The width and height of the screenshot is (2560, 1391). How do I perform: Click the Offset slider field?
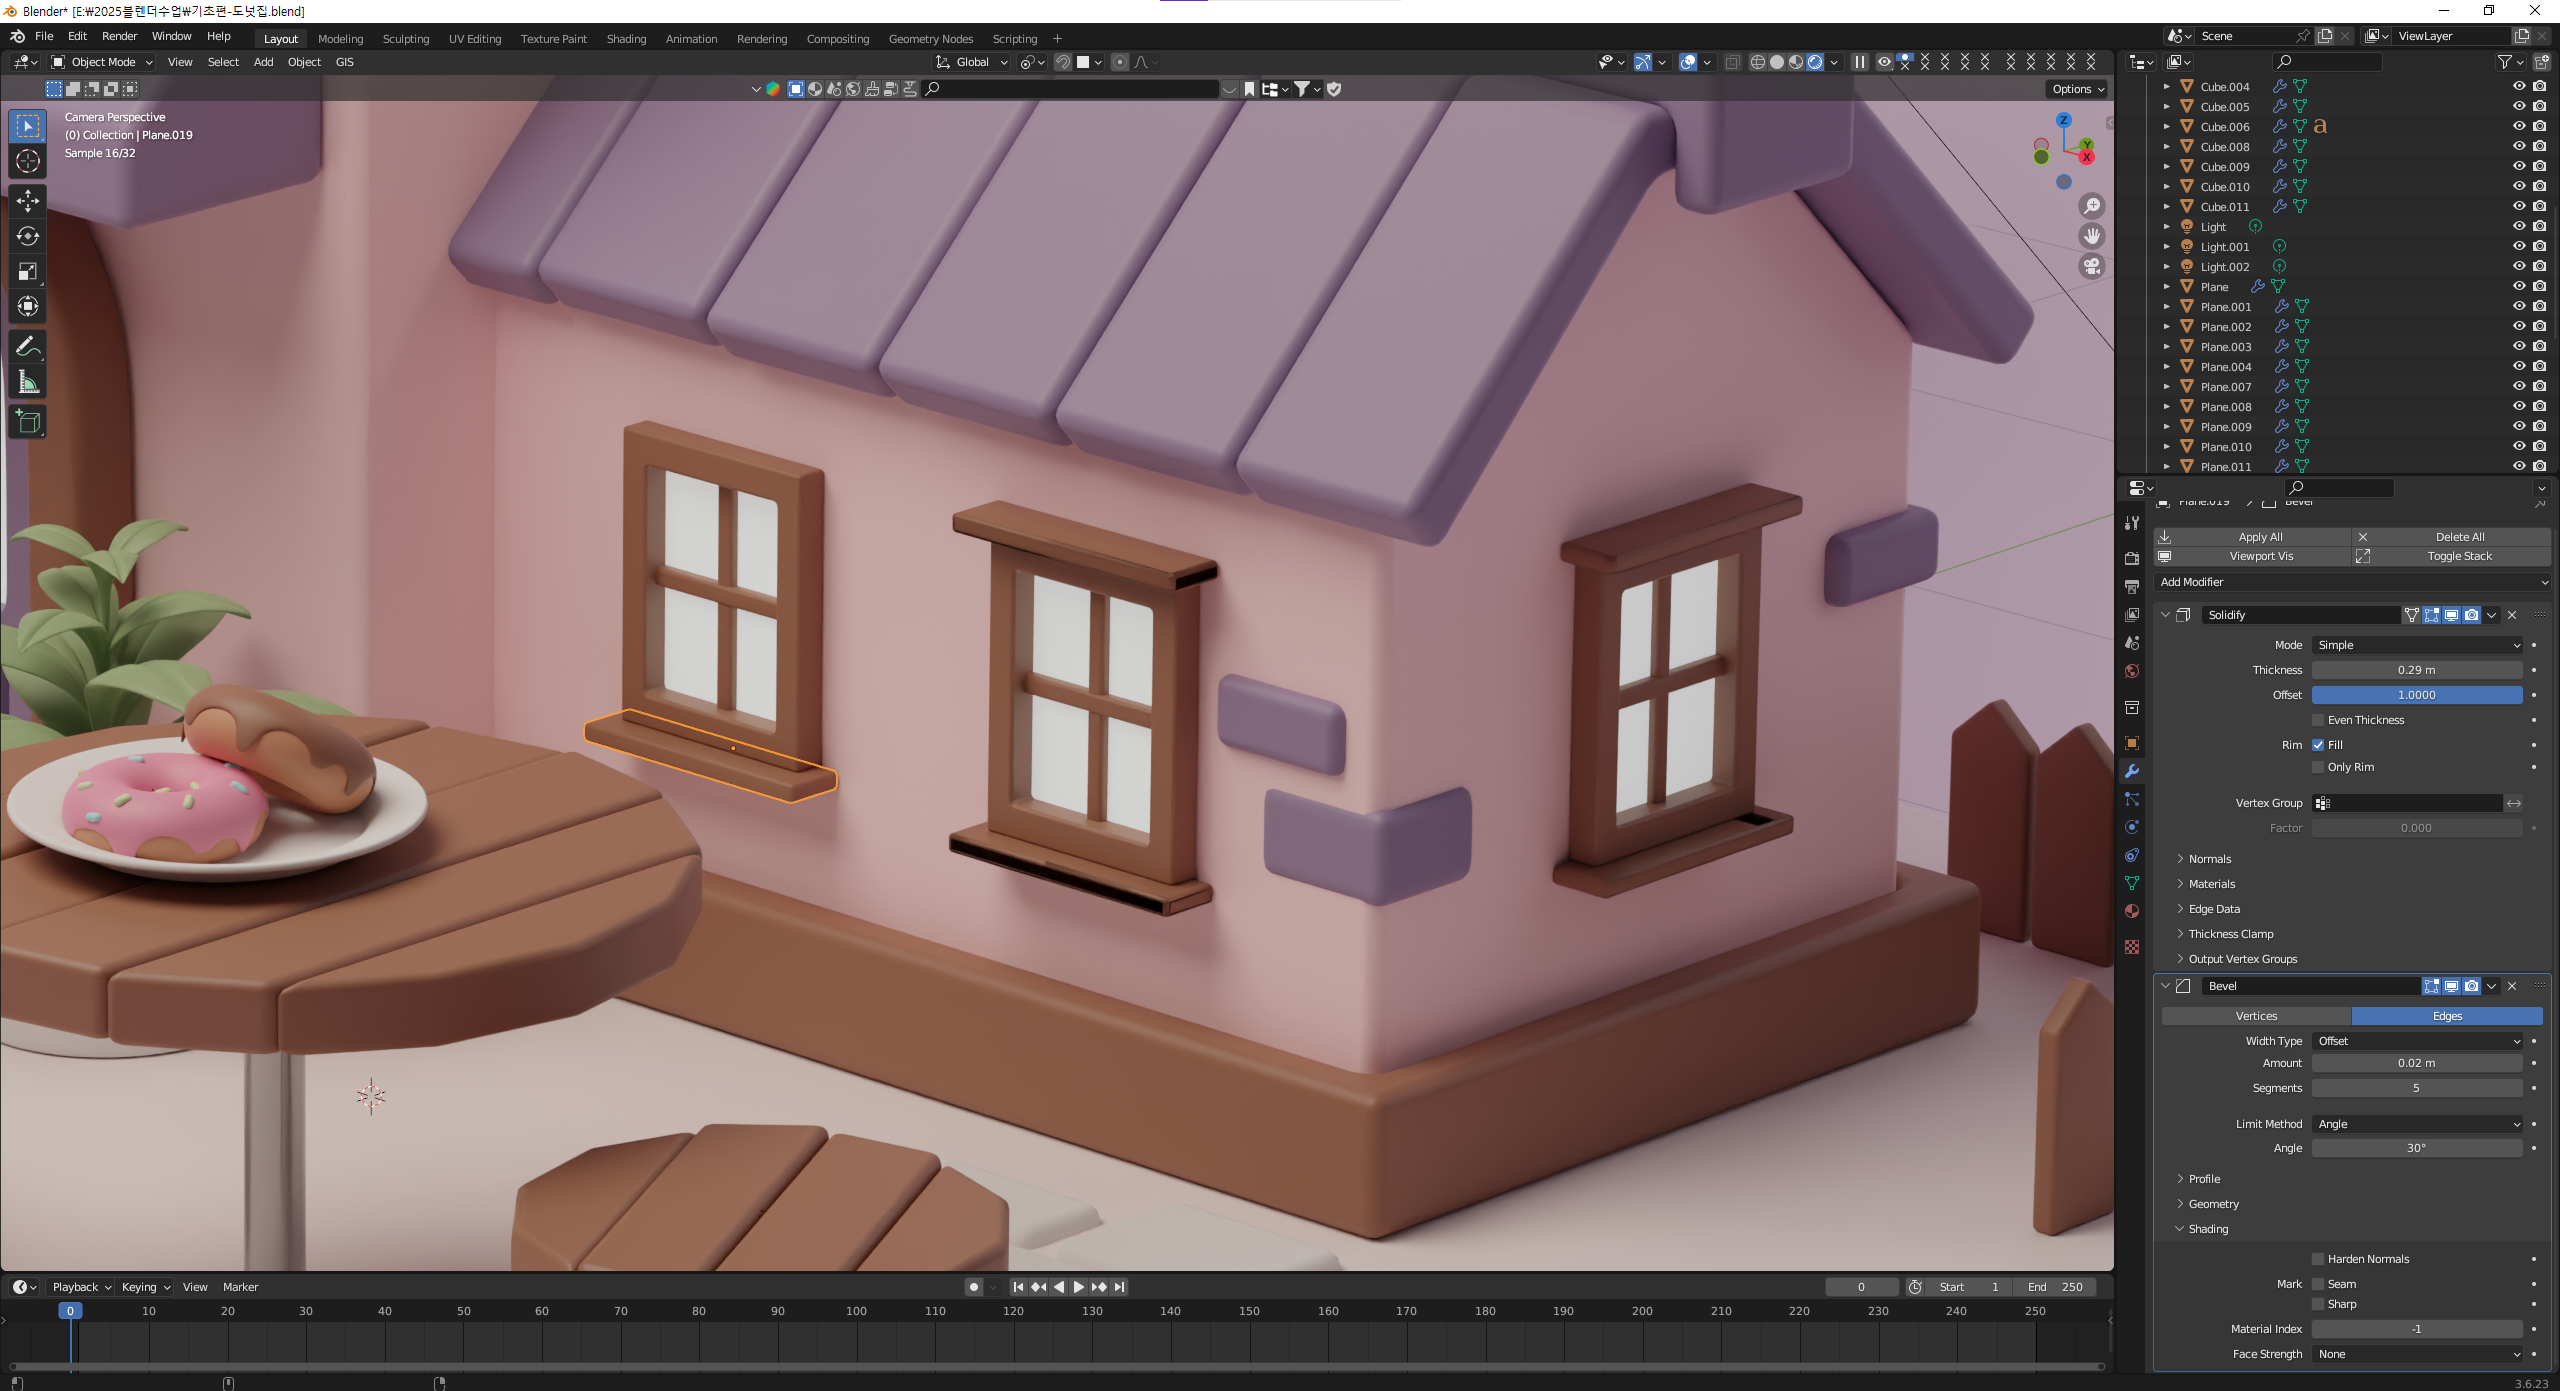tap(2417, 695)
